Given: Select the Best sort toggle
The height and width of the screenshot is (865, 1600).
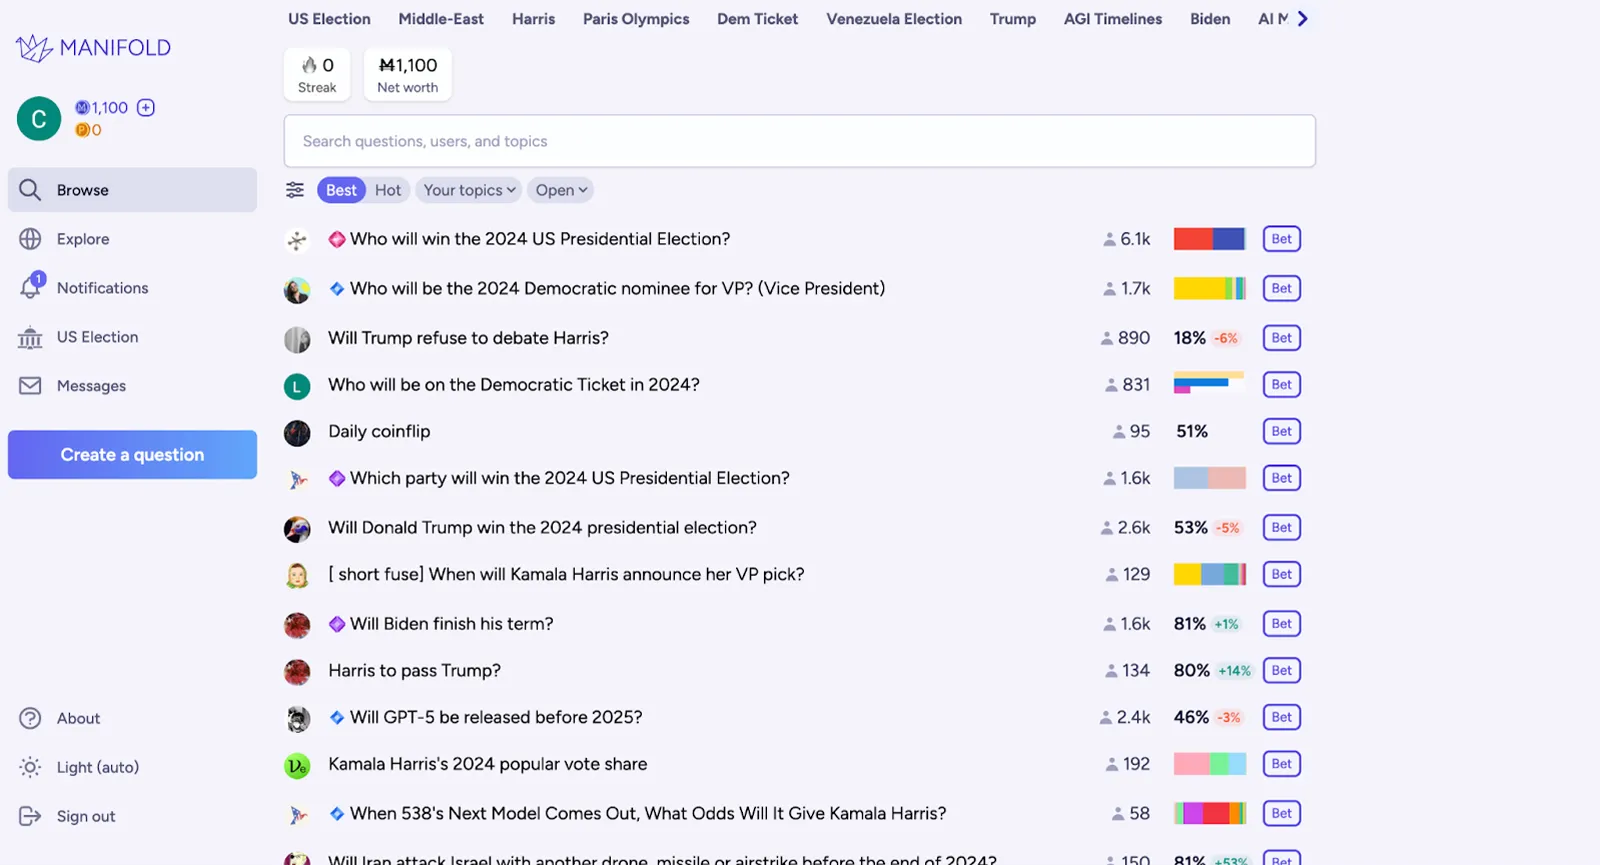Looking at the screenshot, I should pyautogui.click(x=341, y=190).
